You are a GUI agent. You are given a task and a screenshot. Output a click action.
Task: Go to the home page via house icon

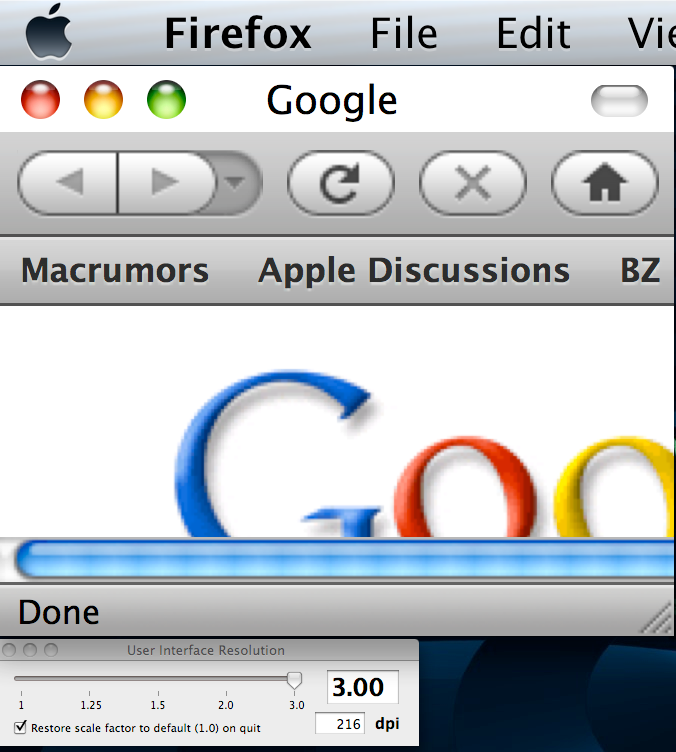pos(605,182)
